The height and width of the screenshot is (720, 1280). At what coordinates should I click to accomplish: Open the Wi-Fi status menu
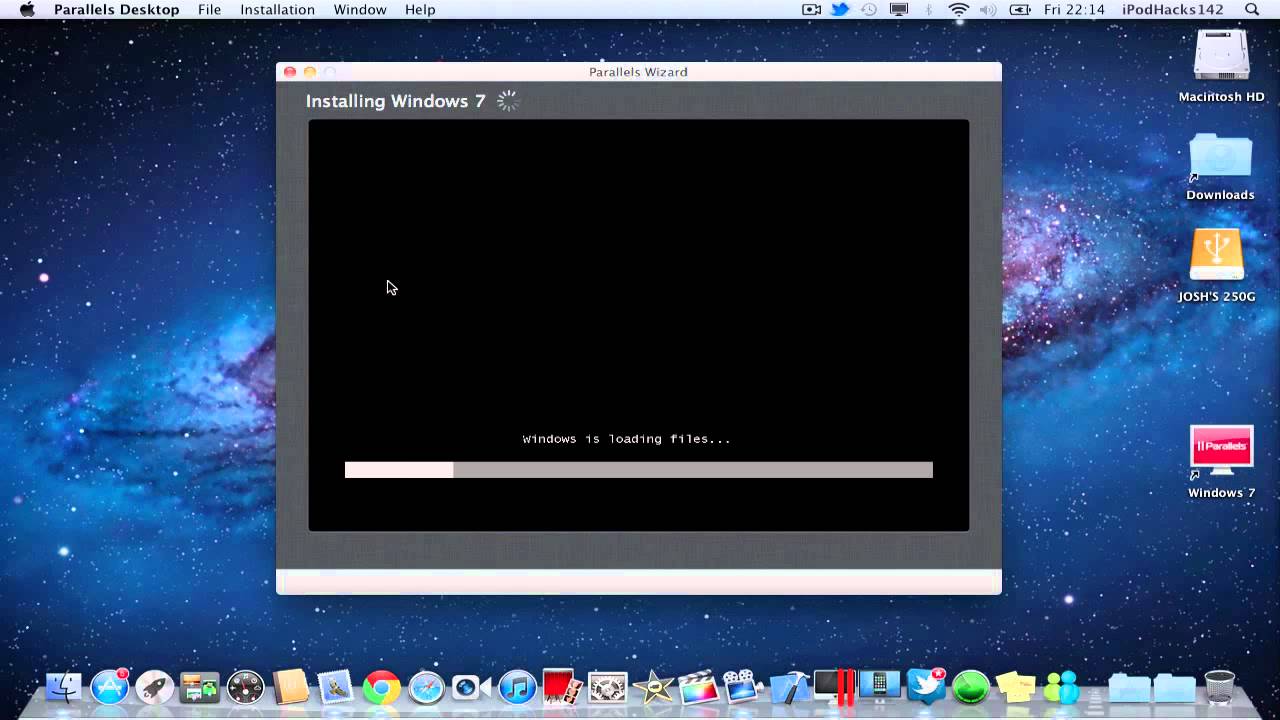click(x=959, y=10)
